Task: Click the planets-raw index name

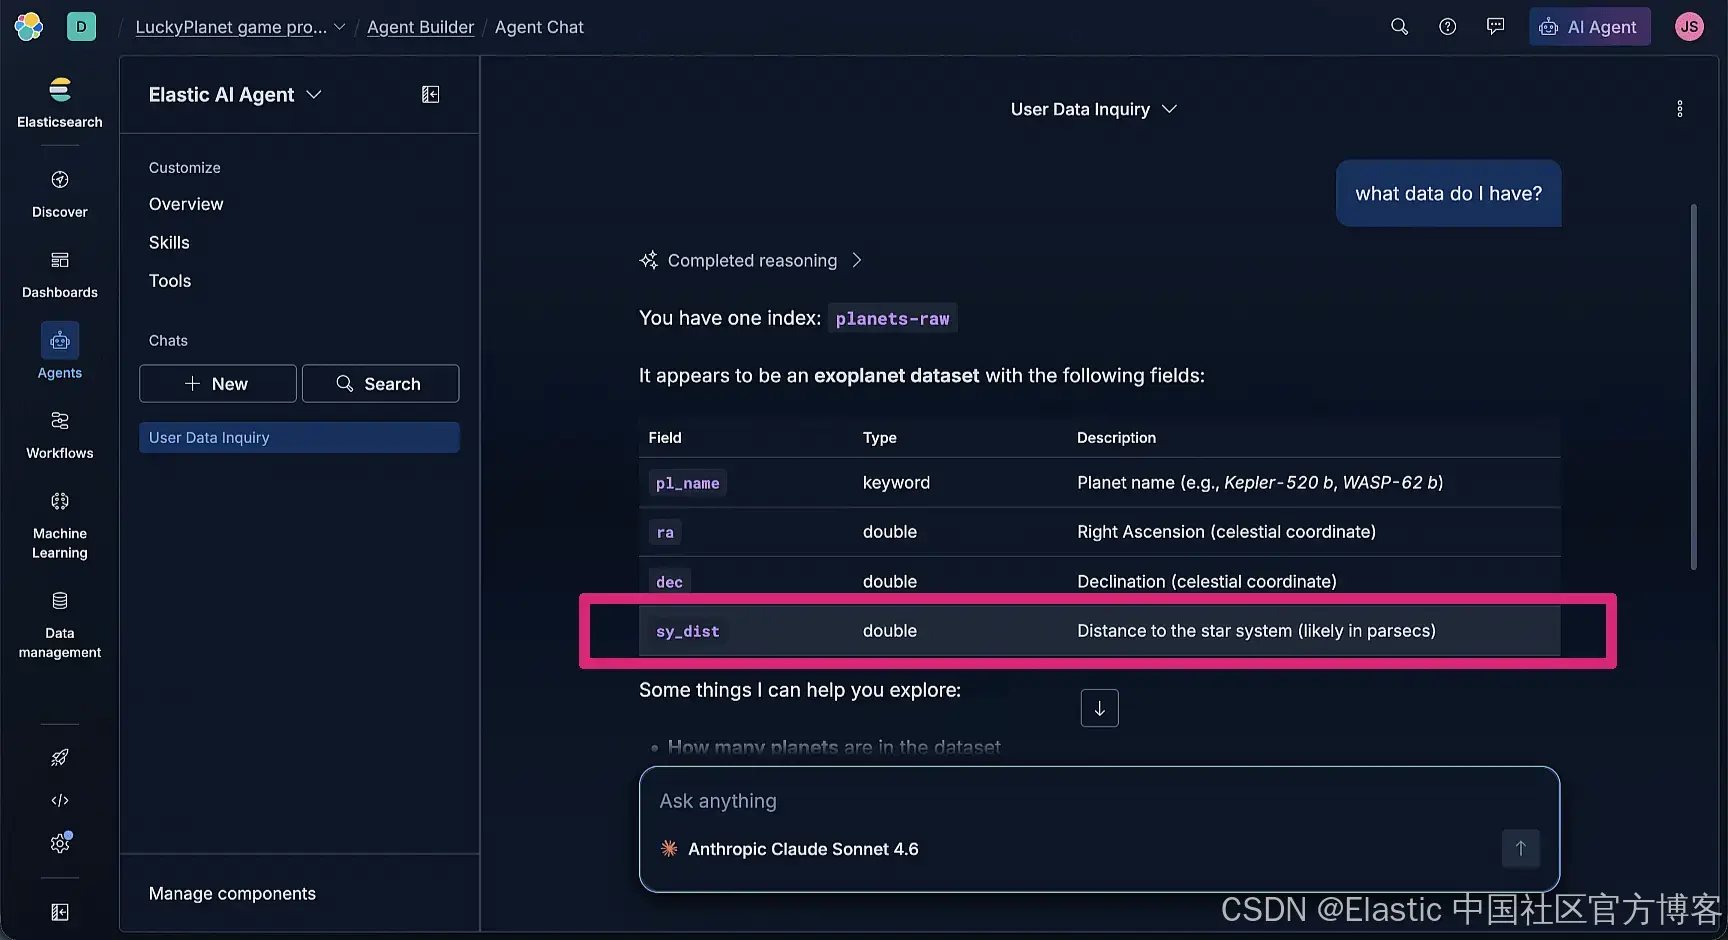Action: click(892, 319)
